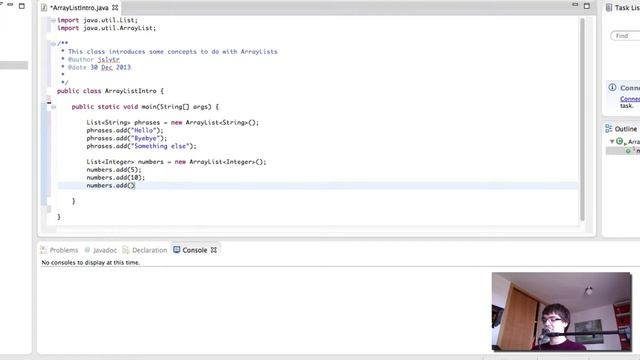Minimize the left panel view
Viewport: 640px width, 360px height.
coord(10,5)
